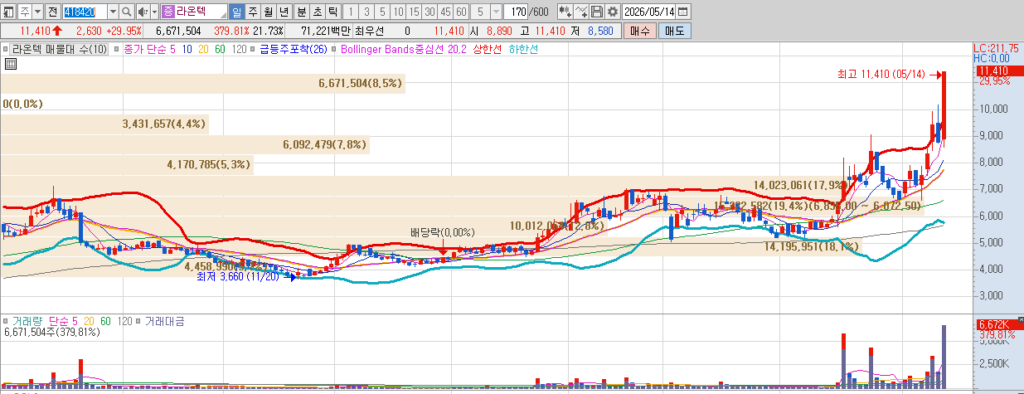1024x394 pixels.
Task: Select the 월 monthly period tab
Action: pyautogui.click(x=268, y=12)
